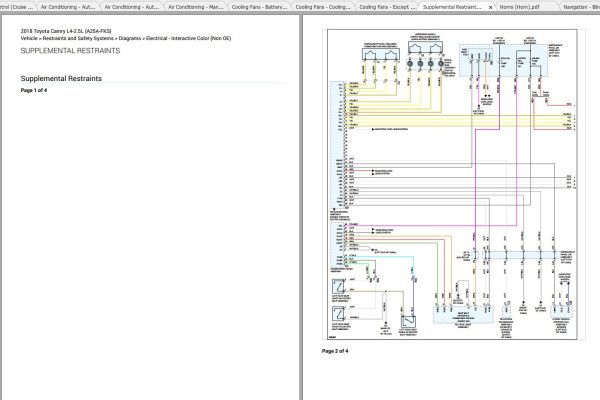Click the uppercase SUPPLEMENTAL RESTRAINTS heading

tap(69, 50)
